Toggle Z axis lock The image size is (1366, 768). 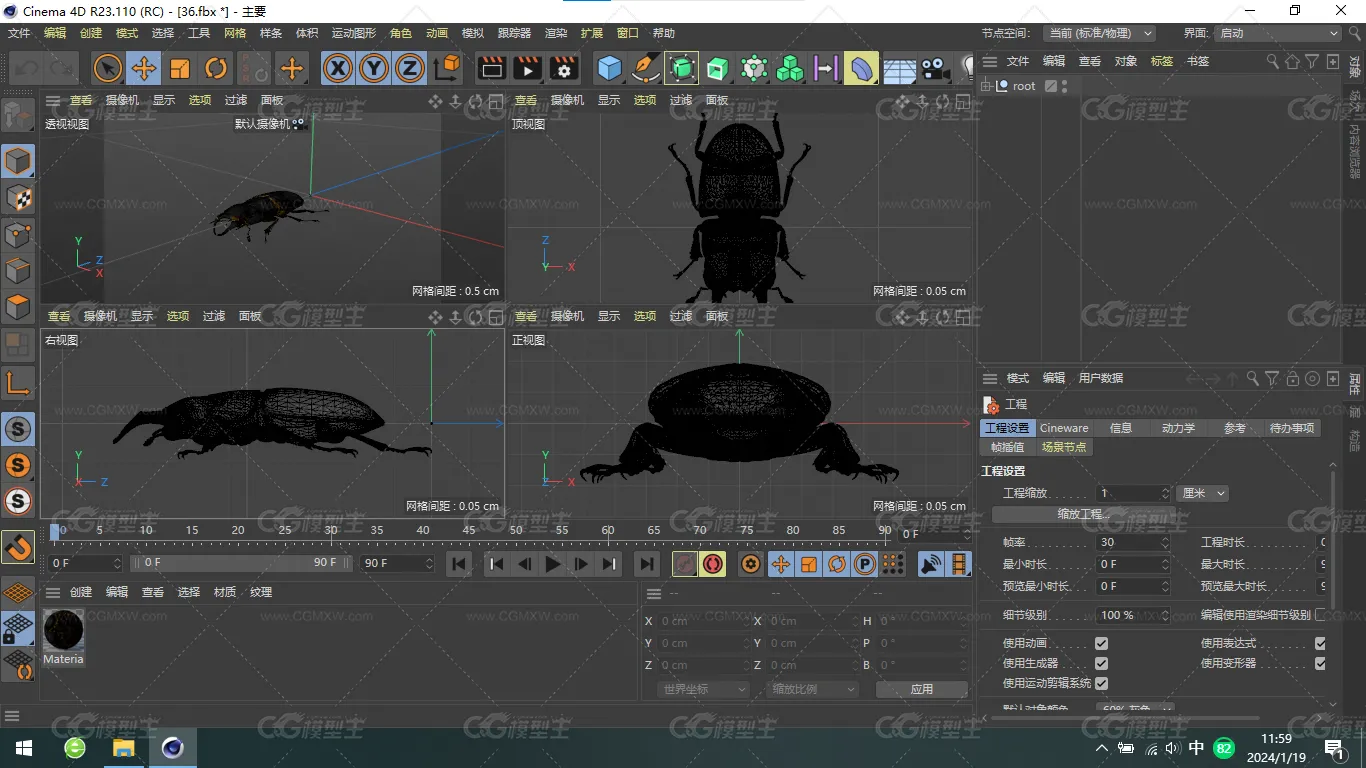pyautogui.click(x=410, y=68)
